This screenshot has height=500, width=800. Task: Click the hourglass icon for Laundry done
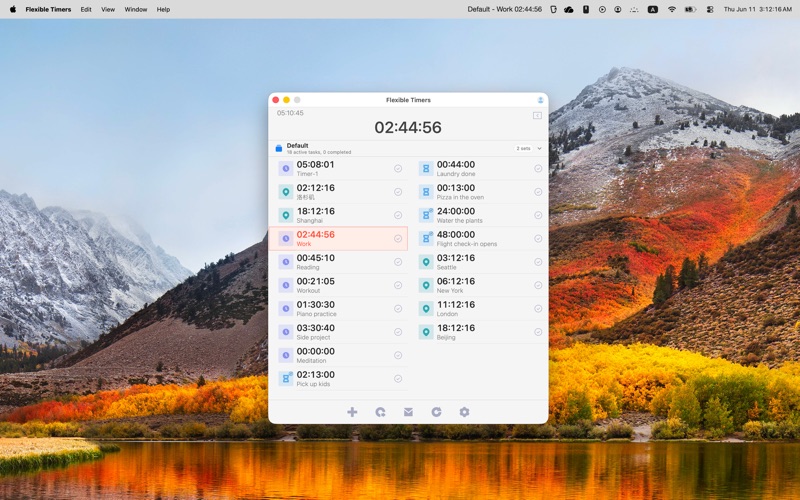[426, 168]
